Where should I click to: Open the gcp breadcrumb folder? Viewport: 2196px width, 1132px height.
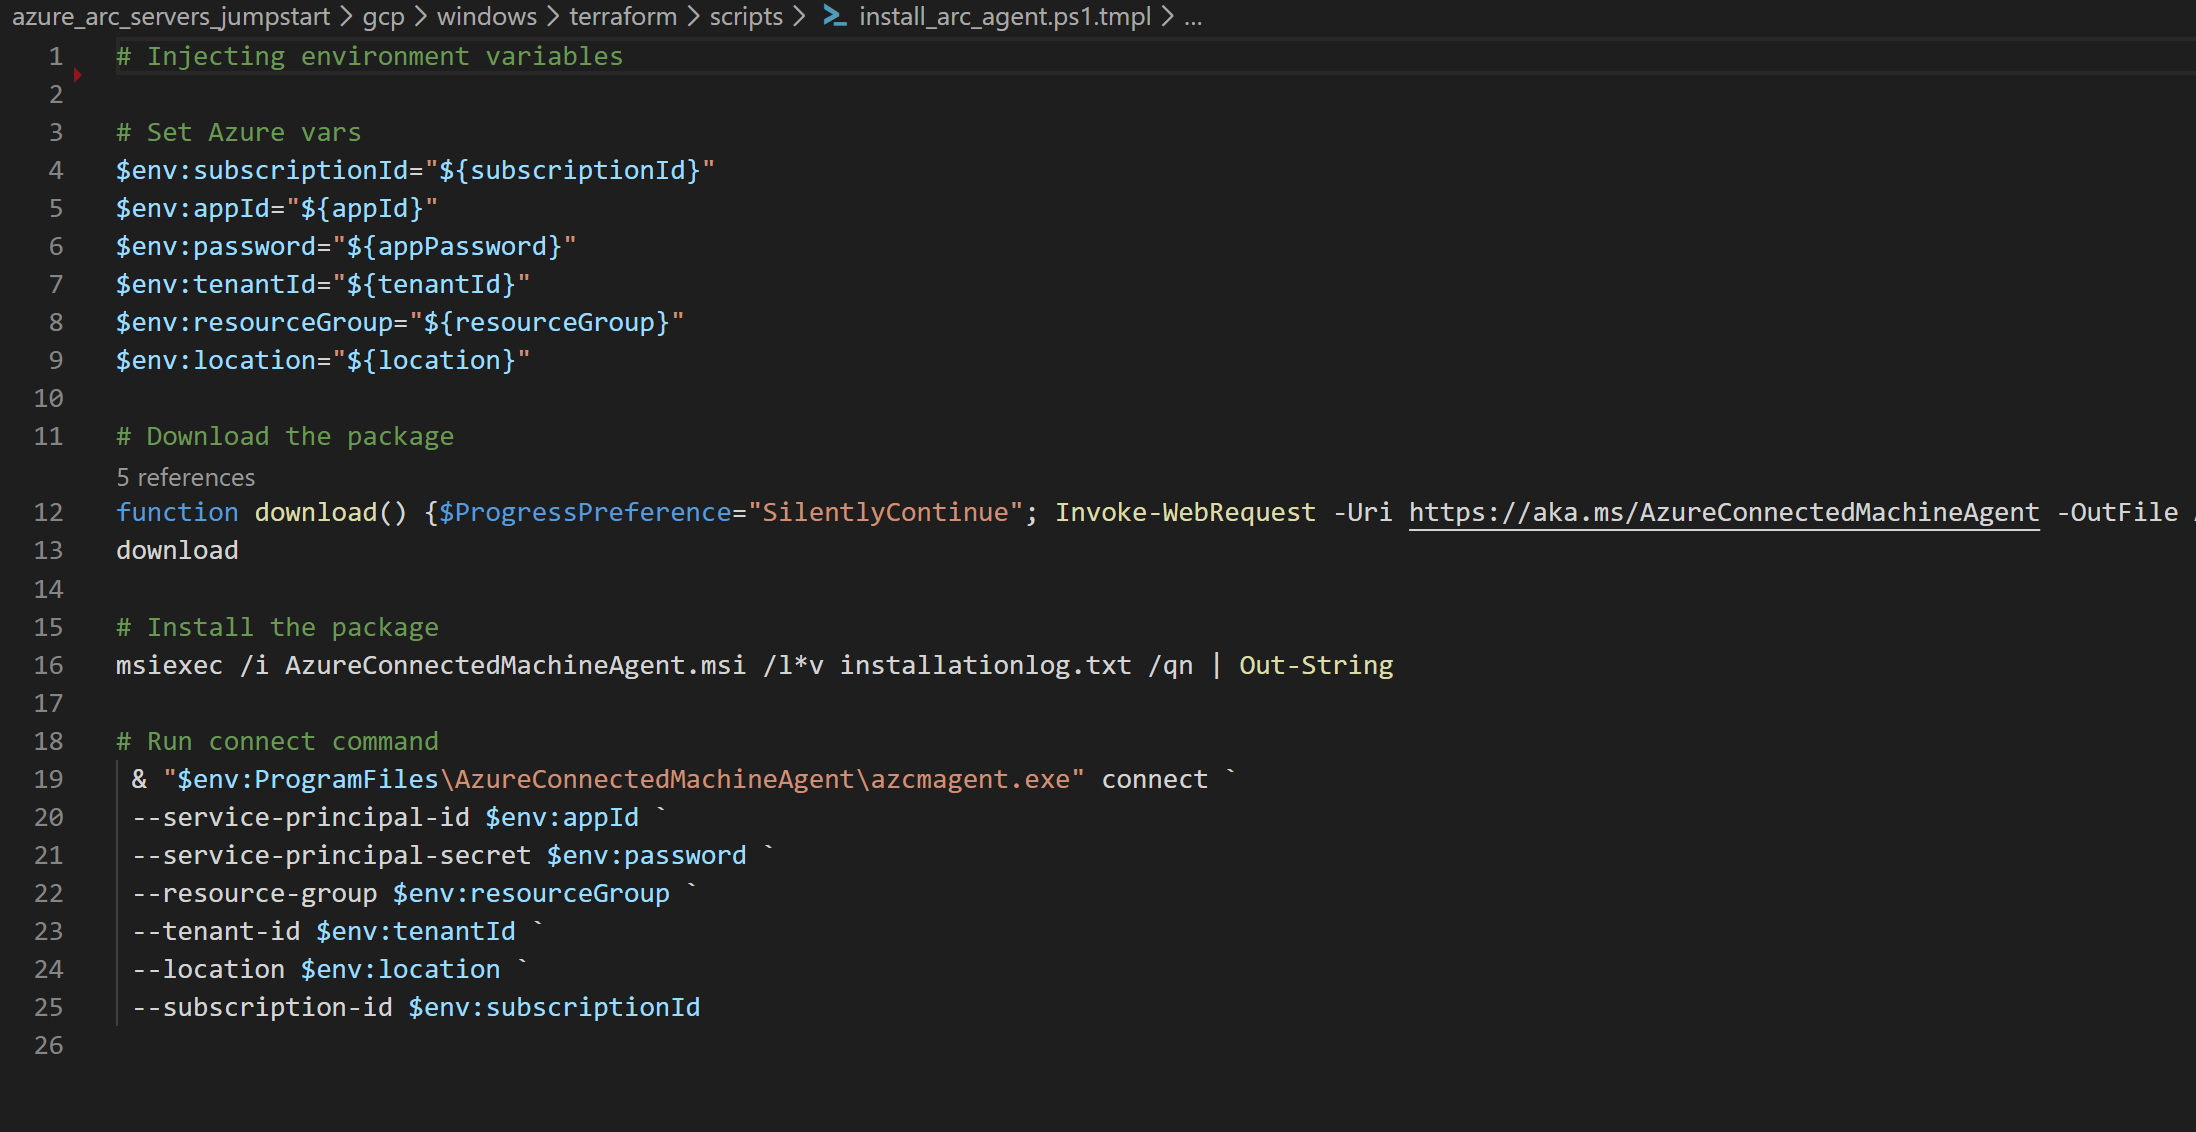(383, 17)
